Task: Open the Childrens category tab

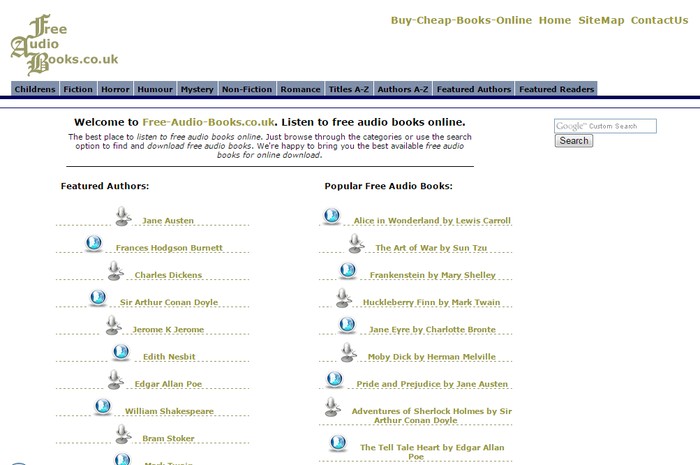Action: click(x=35, y=89)
